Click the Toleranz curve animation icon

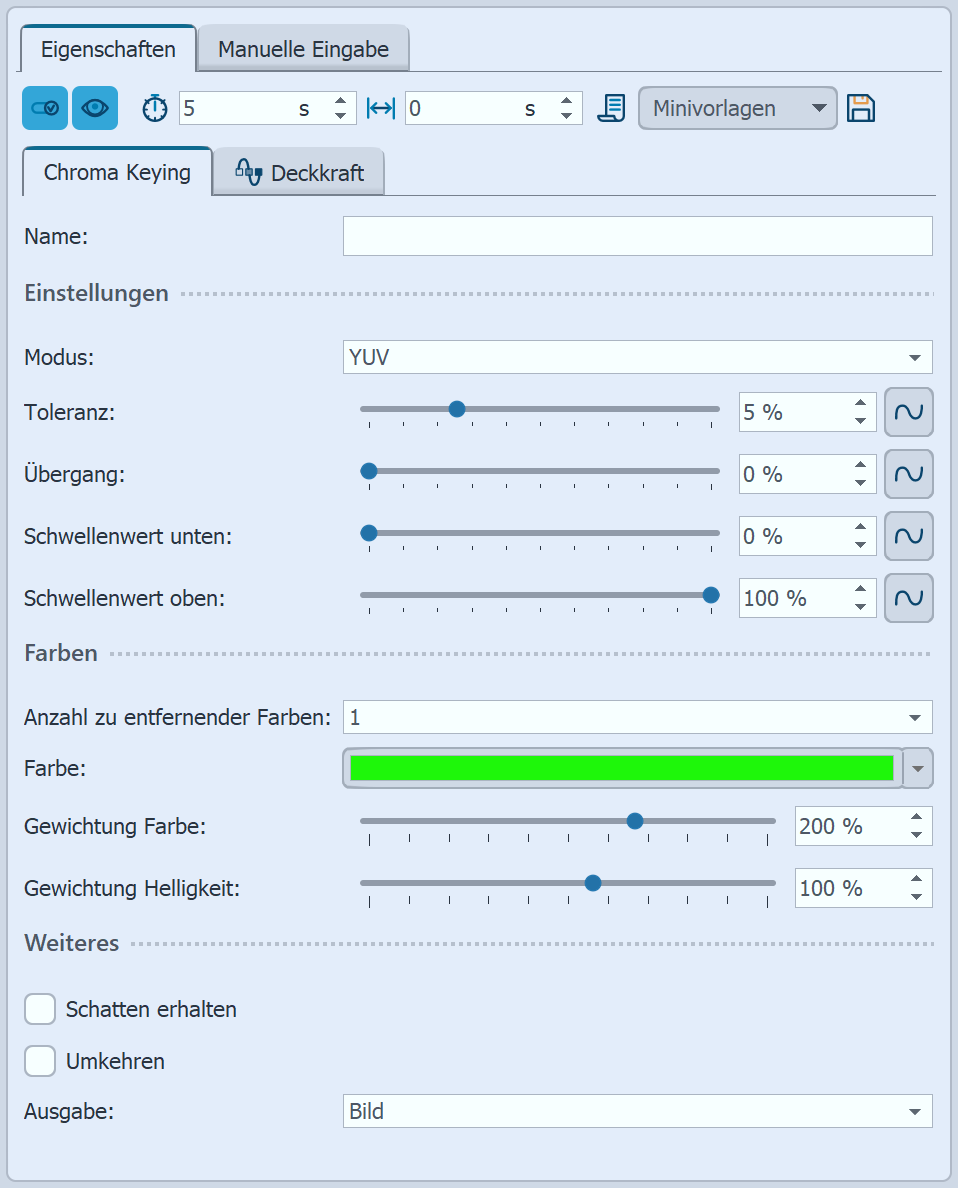pyautogui.click(x=908, y=412)
